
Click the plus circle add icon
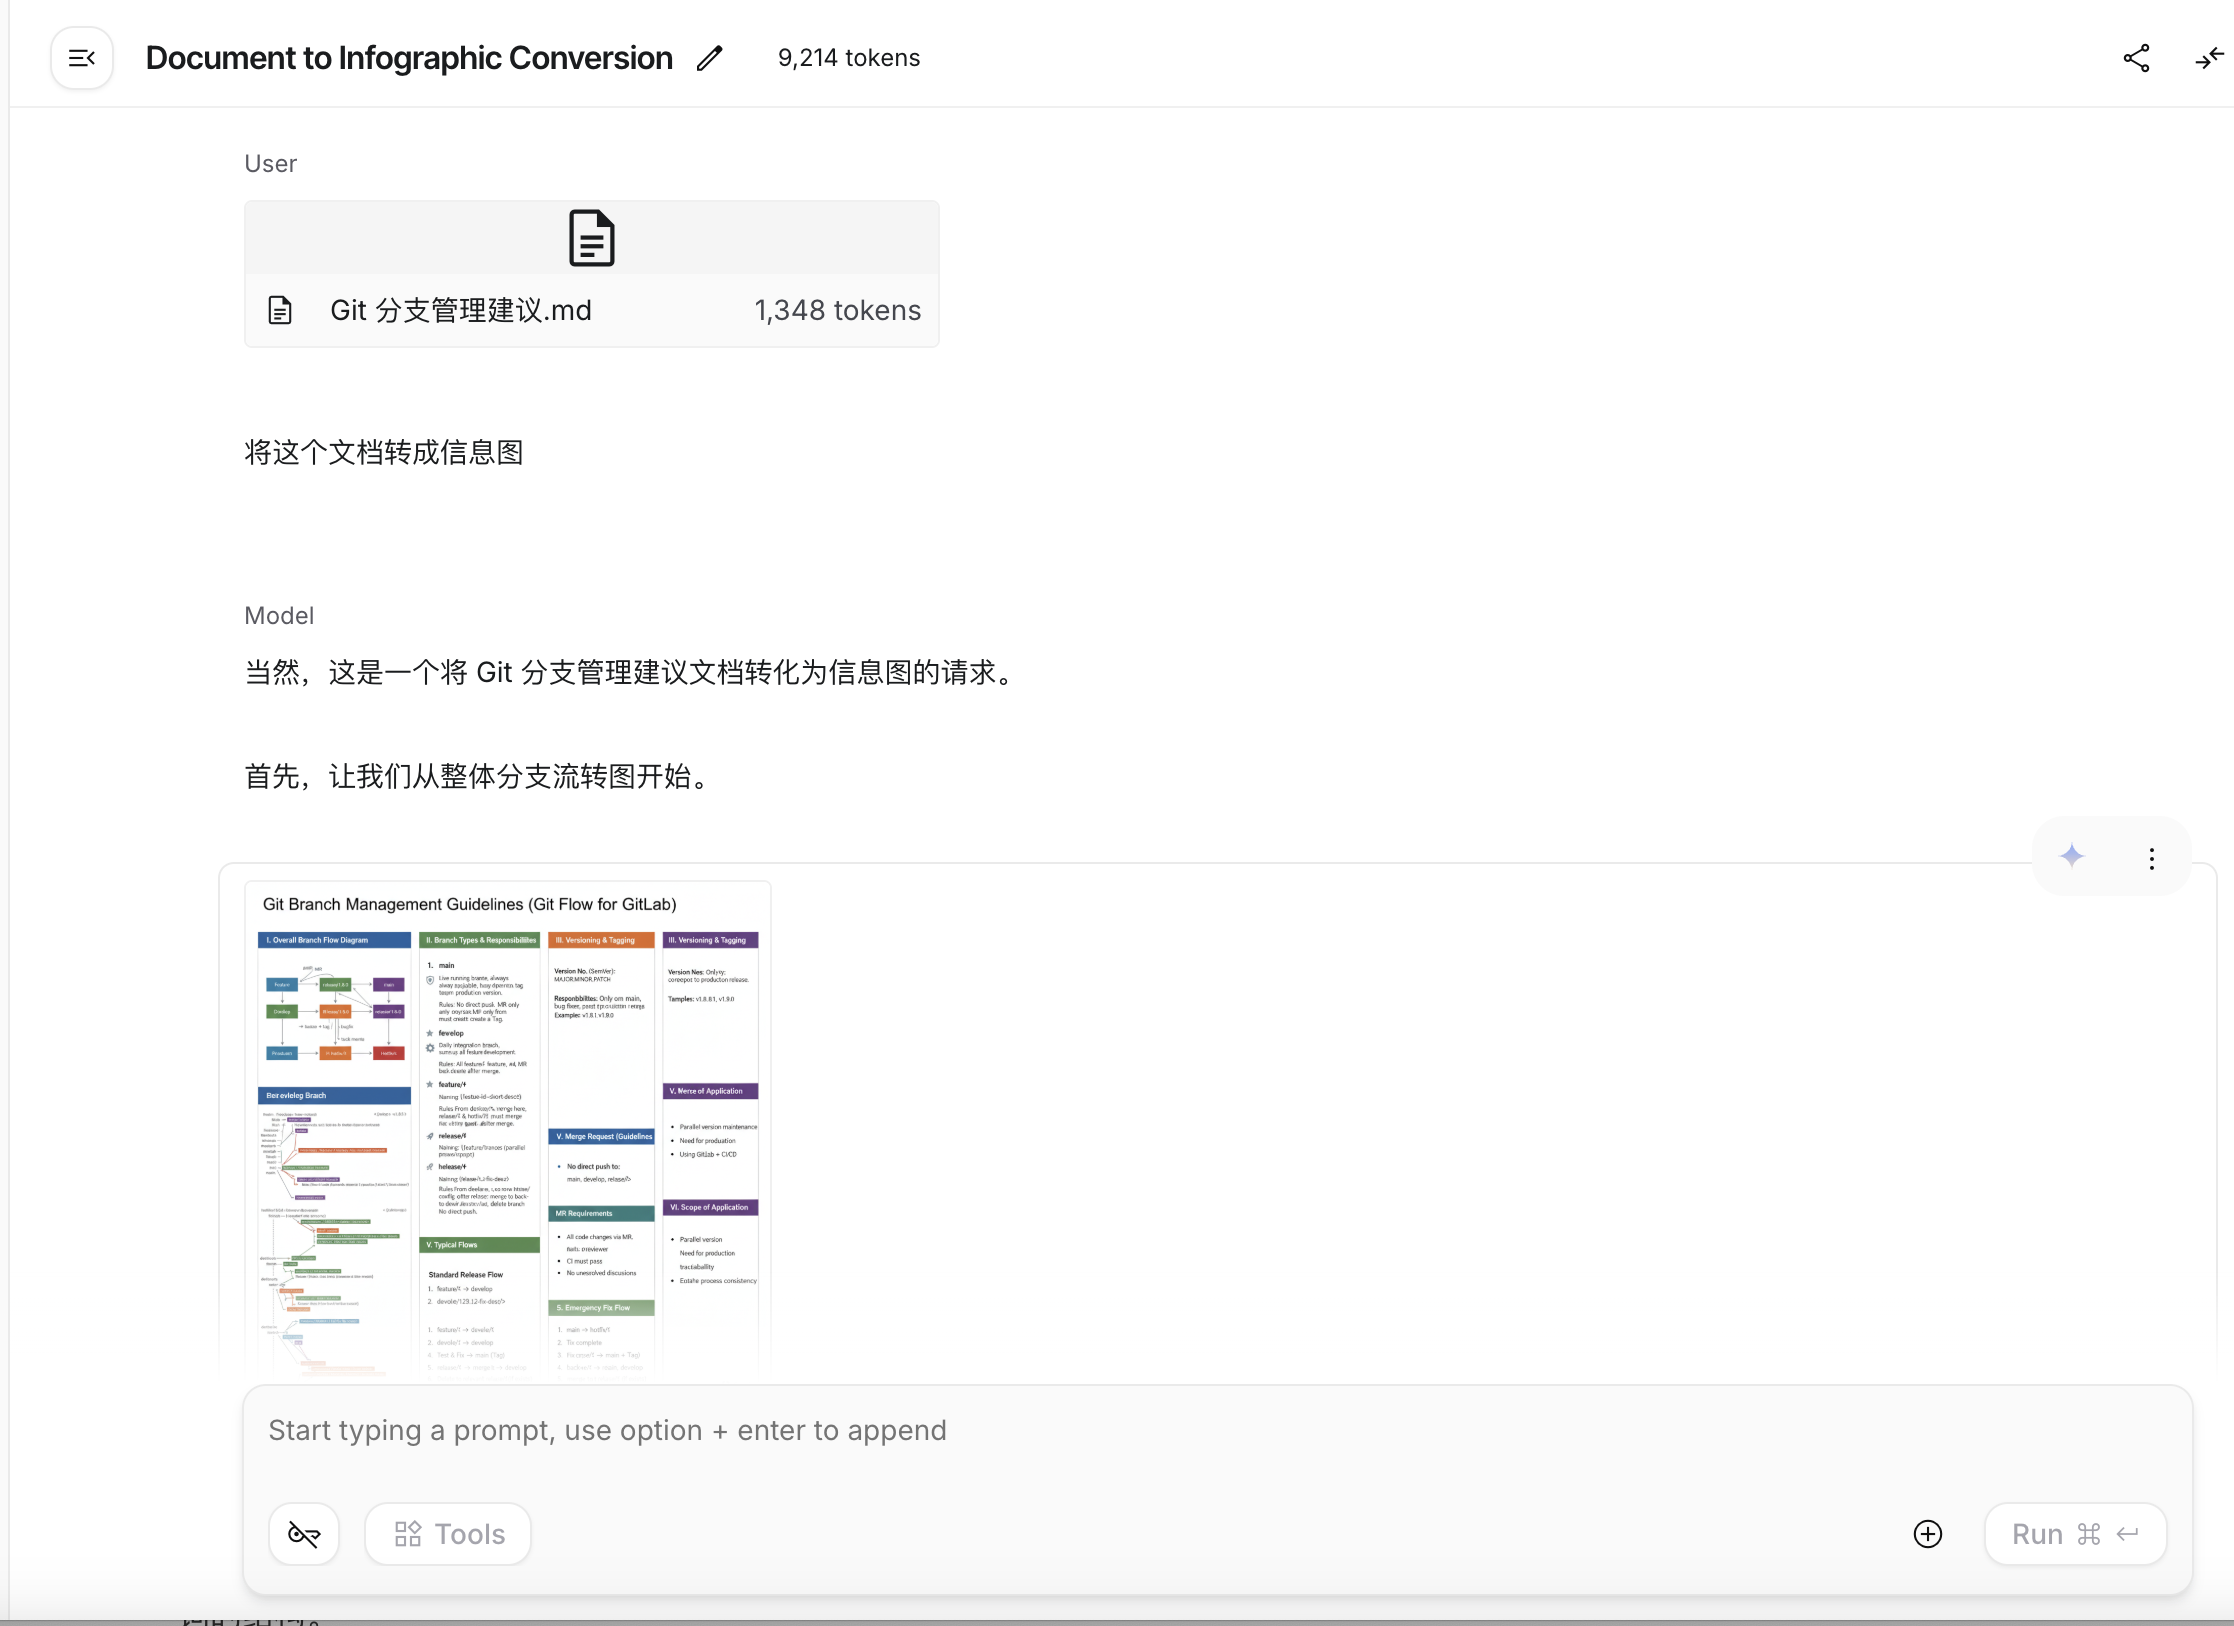[1927, 1534]
